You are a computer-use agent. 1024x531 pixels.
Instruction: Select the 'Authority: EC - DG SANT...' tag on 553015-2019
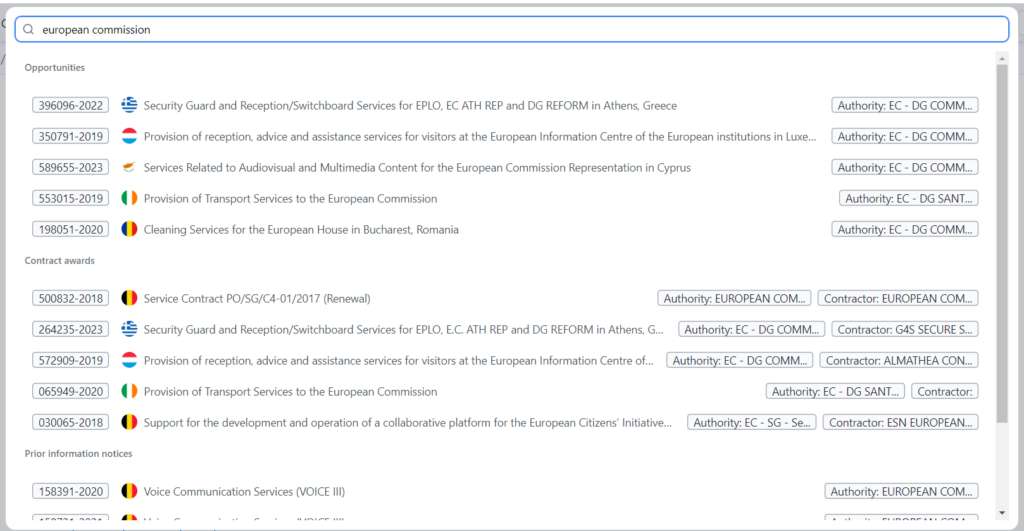click(x=908, y=198)
